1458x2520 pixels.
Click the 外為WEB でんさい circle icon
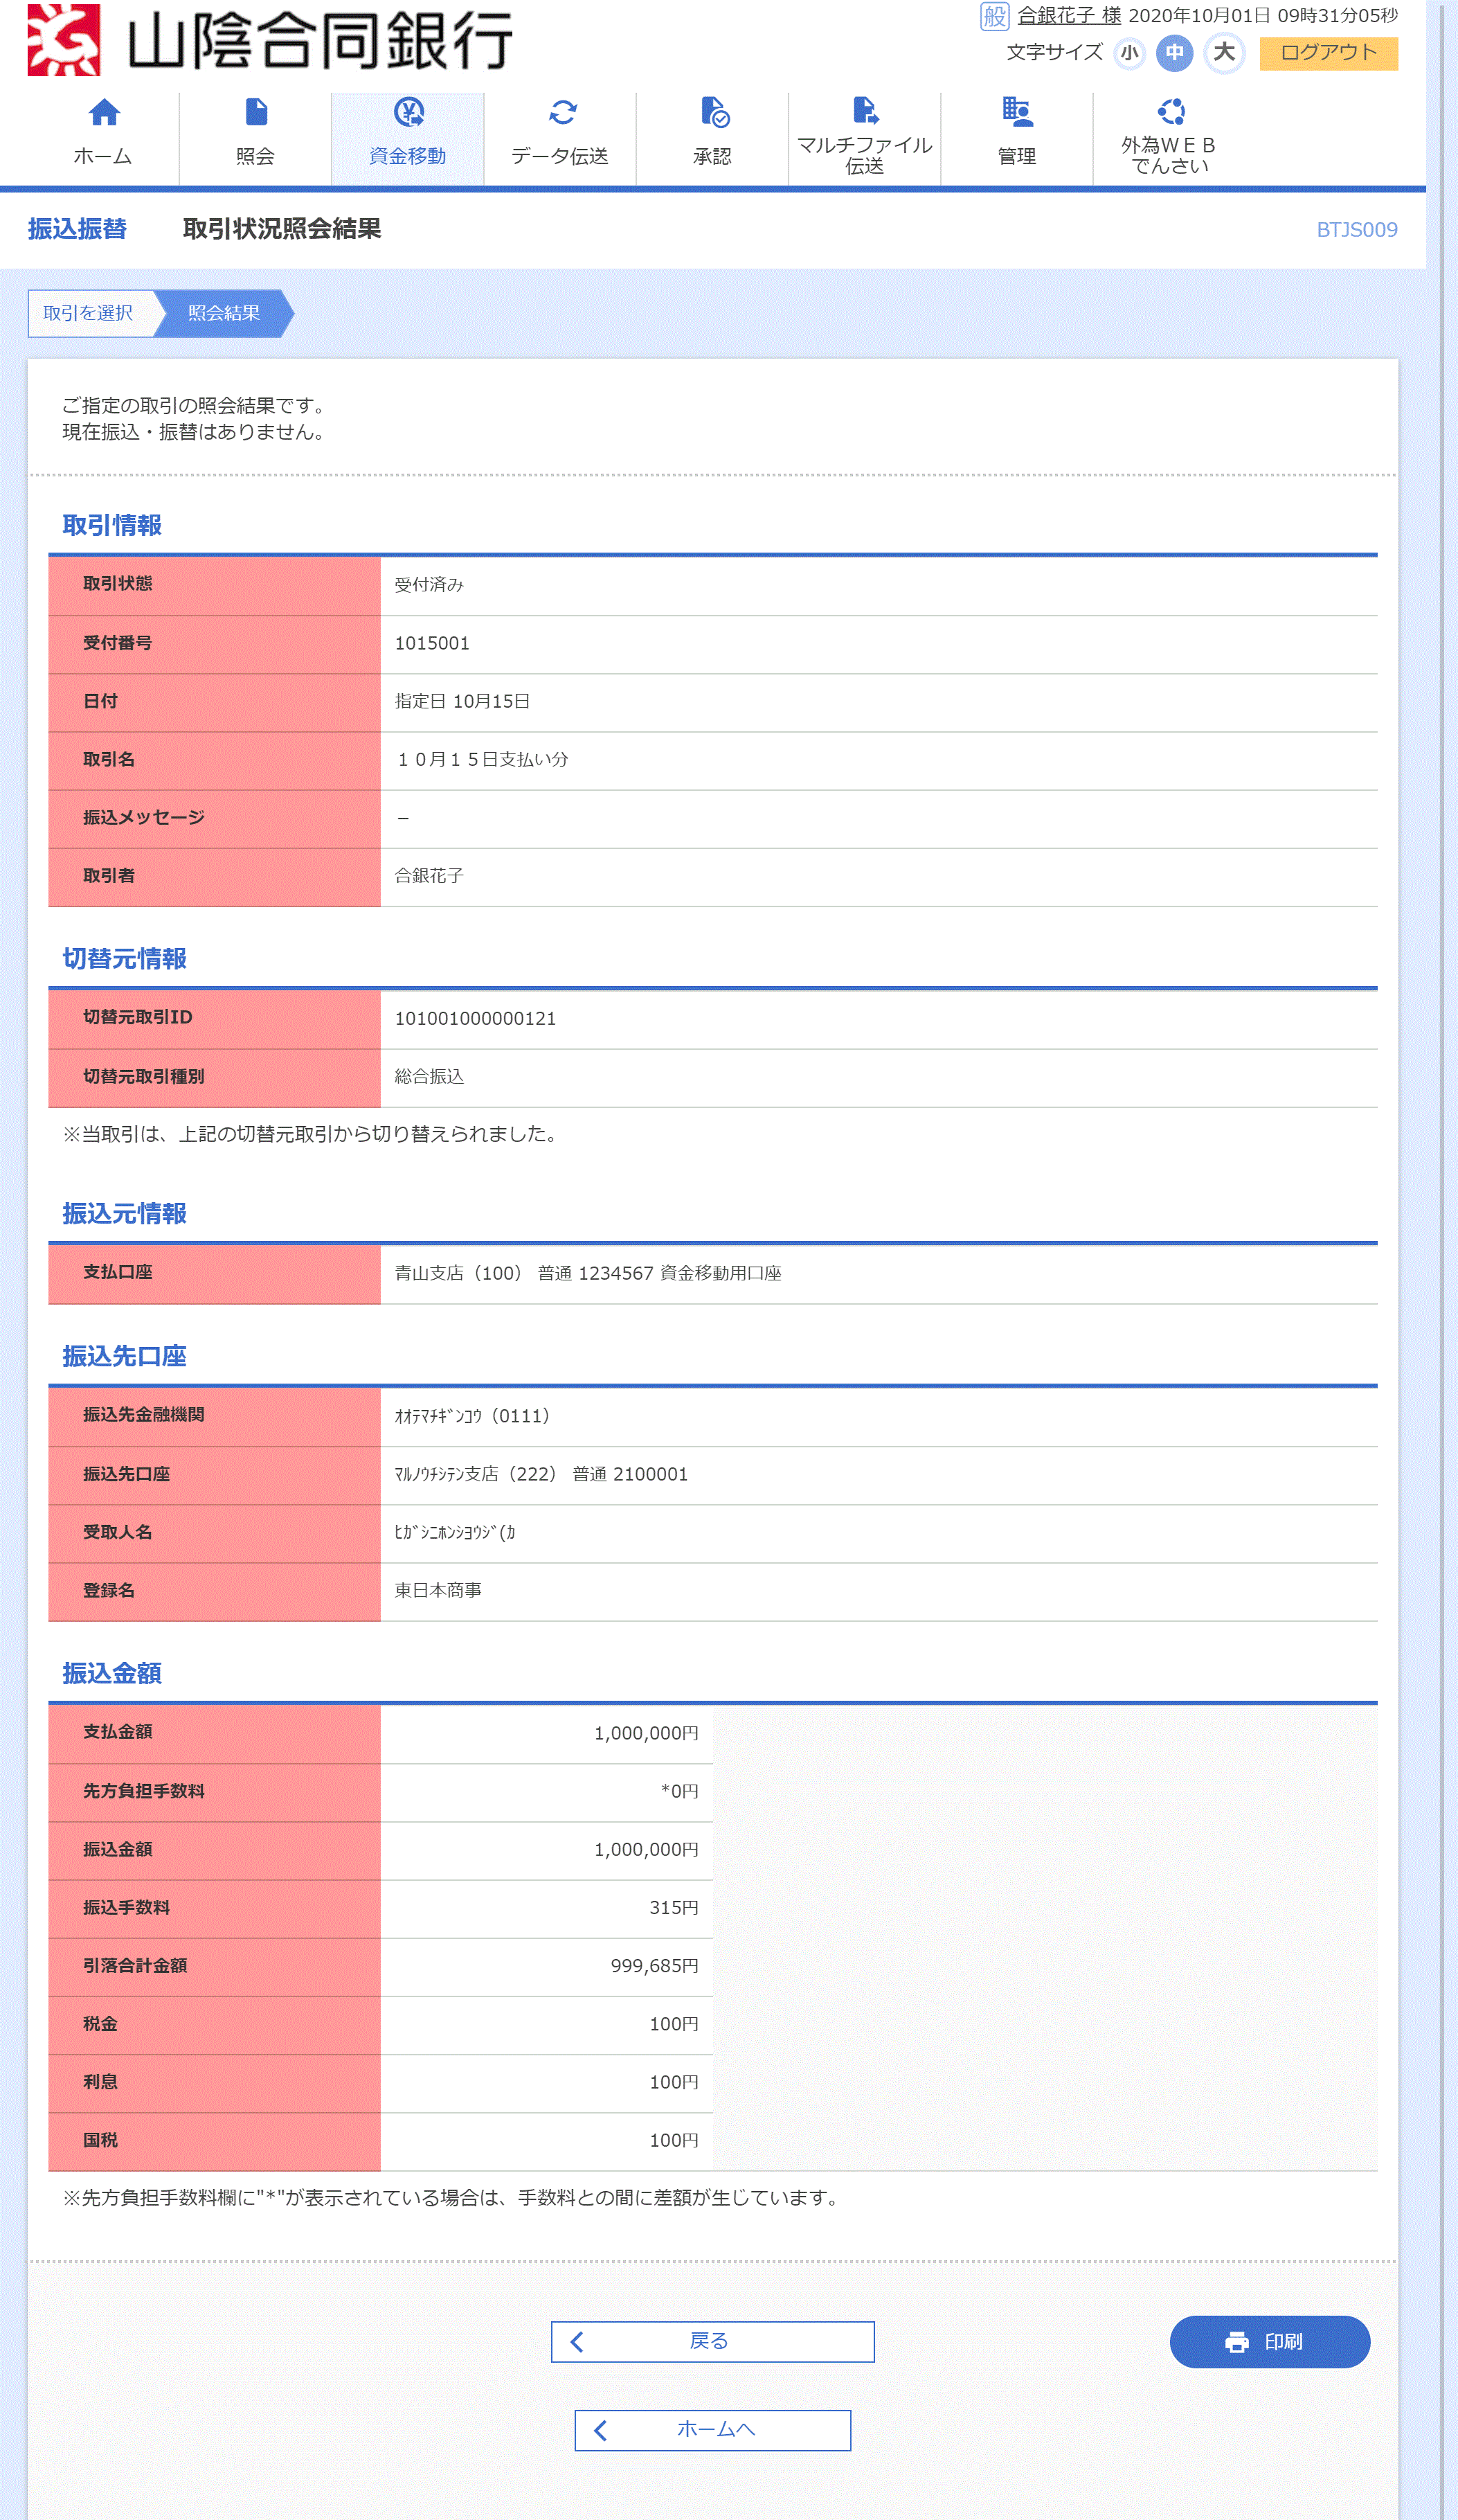(1170, 111)
